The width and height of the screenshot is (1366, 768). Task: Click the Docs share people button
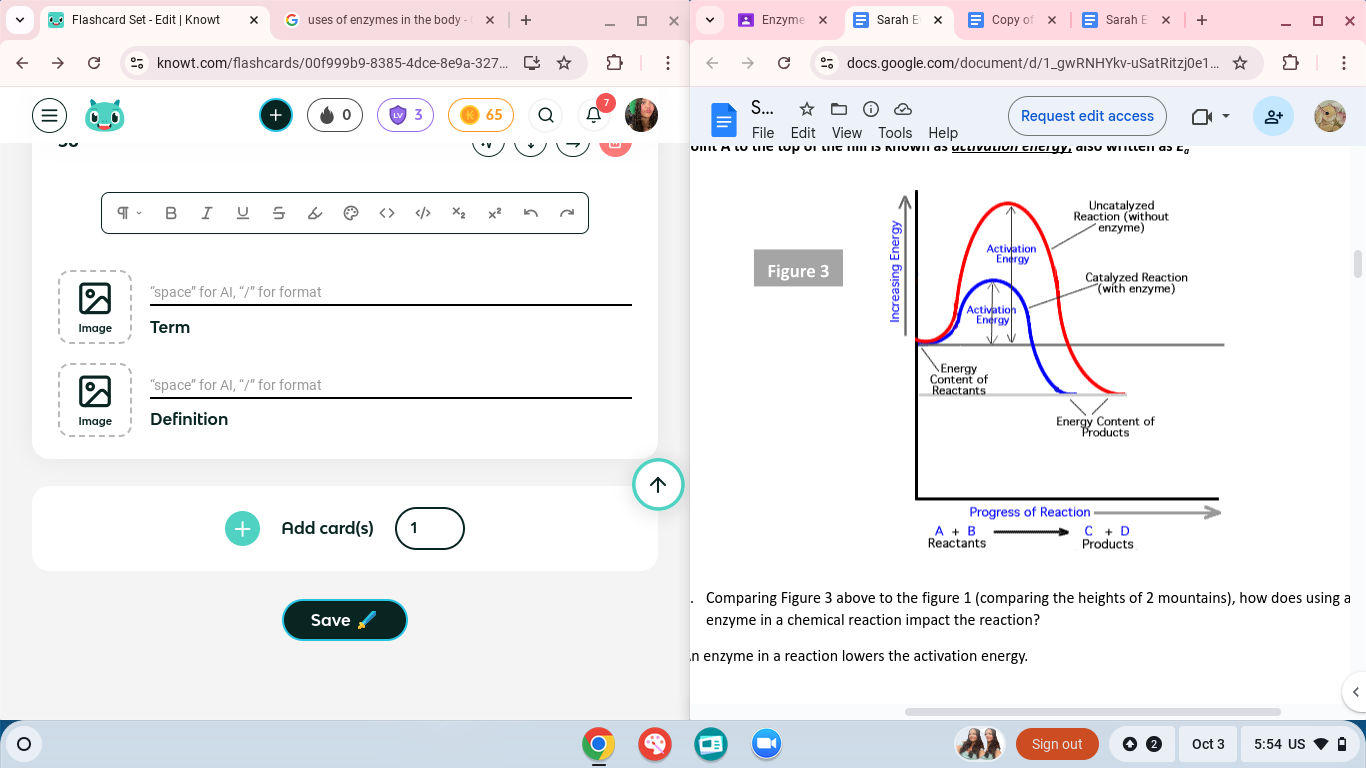tap(1273, 116)
